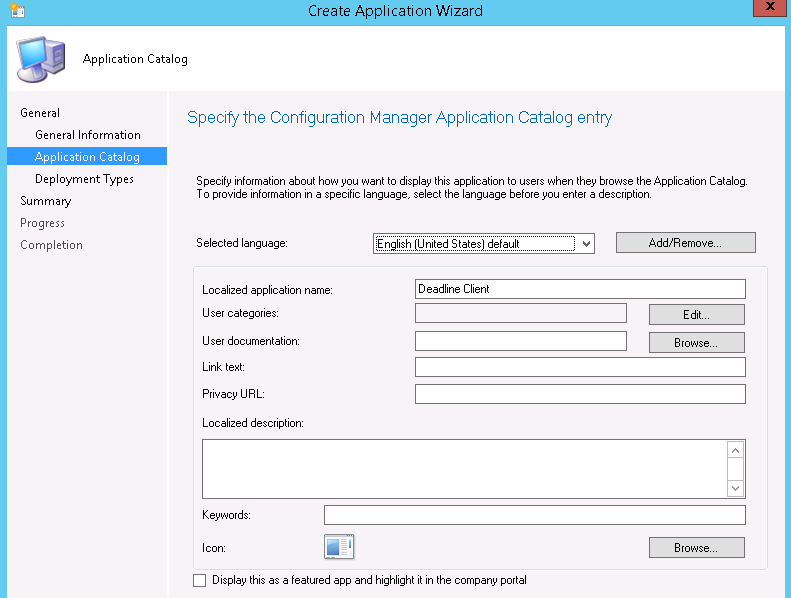Browse for a new application icon
This screenshot has height=598, width=791.
[696, 548]
